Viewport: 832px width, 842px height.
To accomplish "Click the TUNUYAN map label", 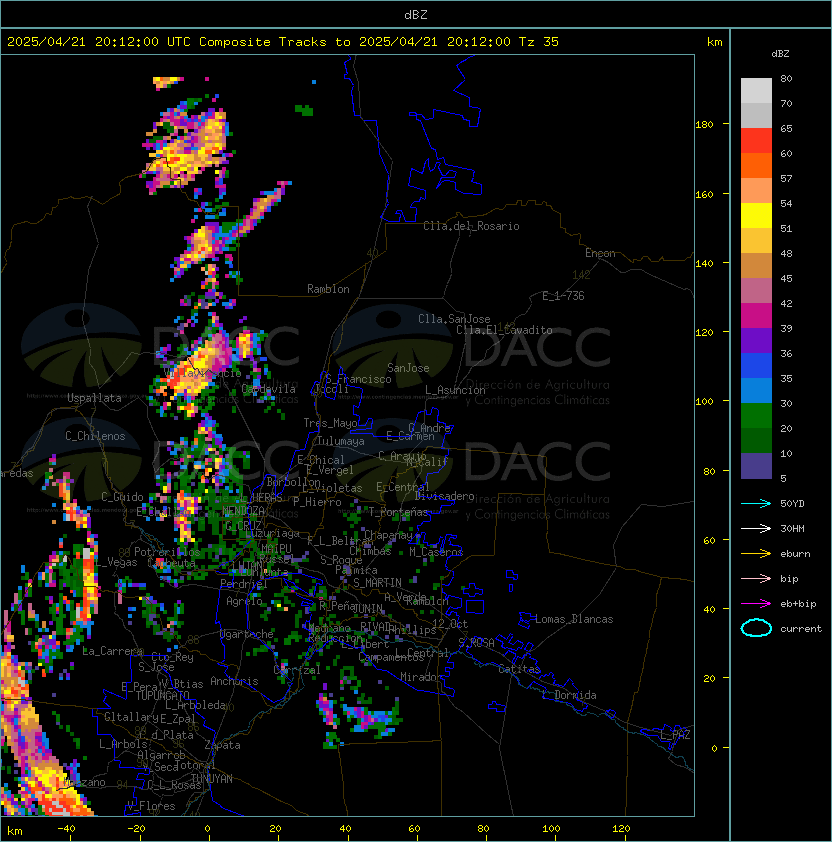I will coord(212,779).
